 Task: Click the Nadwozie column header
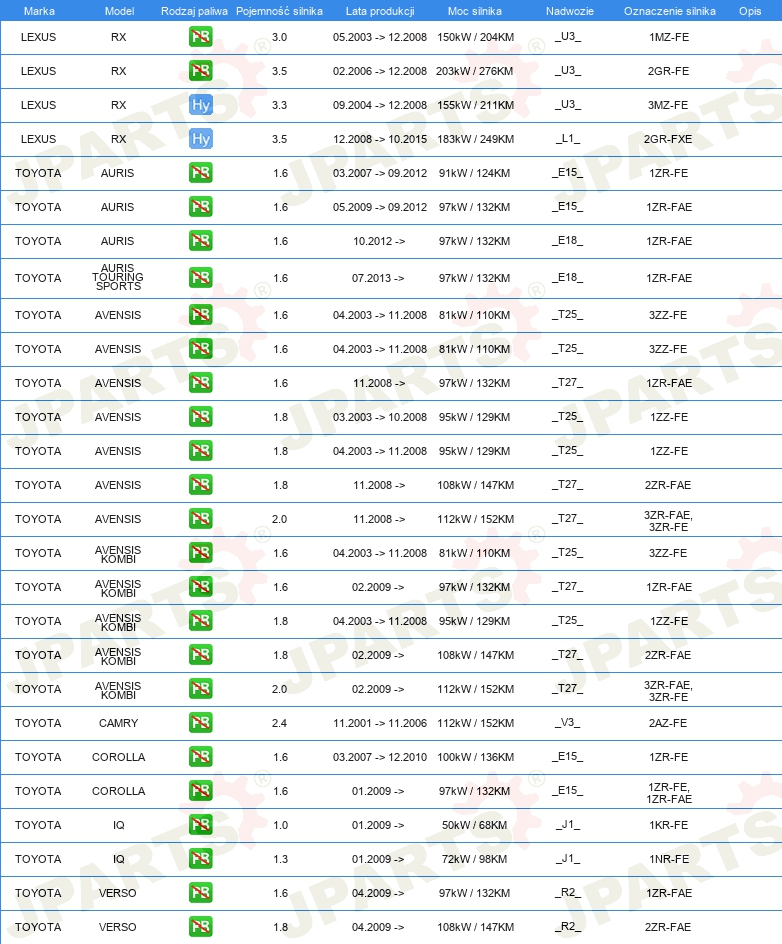coord(569,11)
